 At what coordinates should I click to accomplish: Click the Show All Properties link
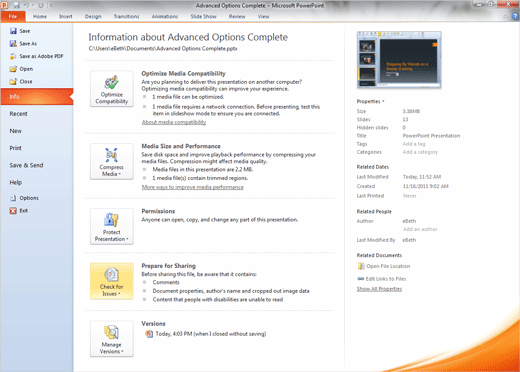click(x=379, y=289)
